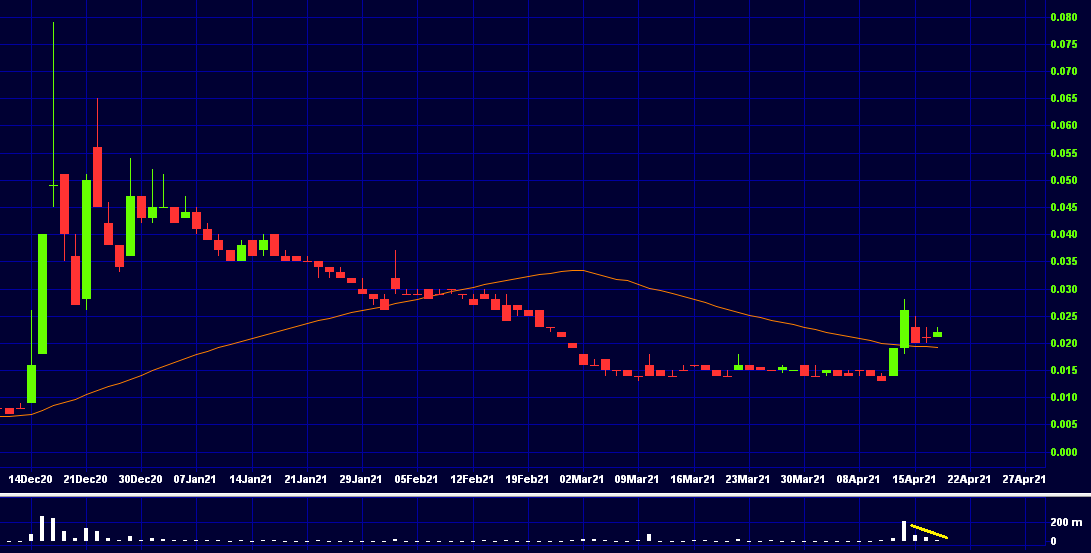The image size is (1091, 553).
Task: Select the 23Mar21 date label
Action: click(748, 479)
